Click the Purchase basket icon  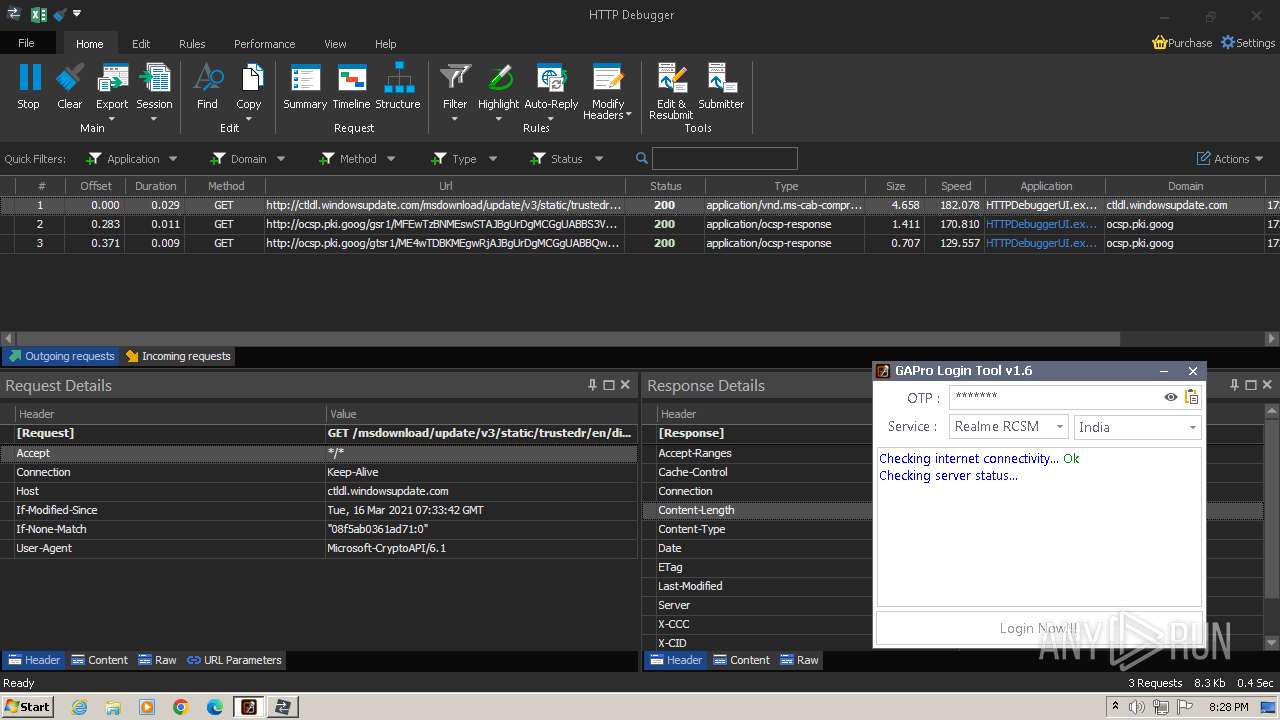click(1160, 43)
